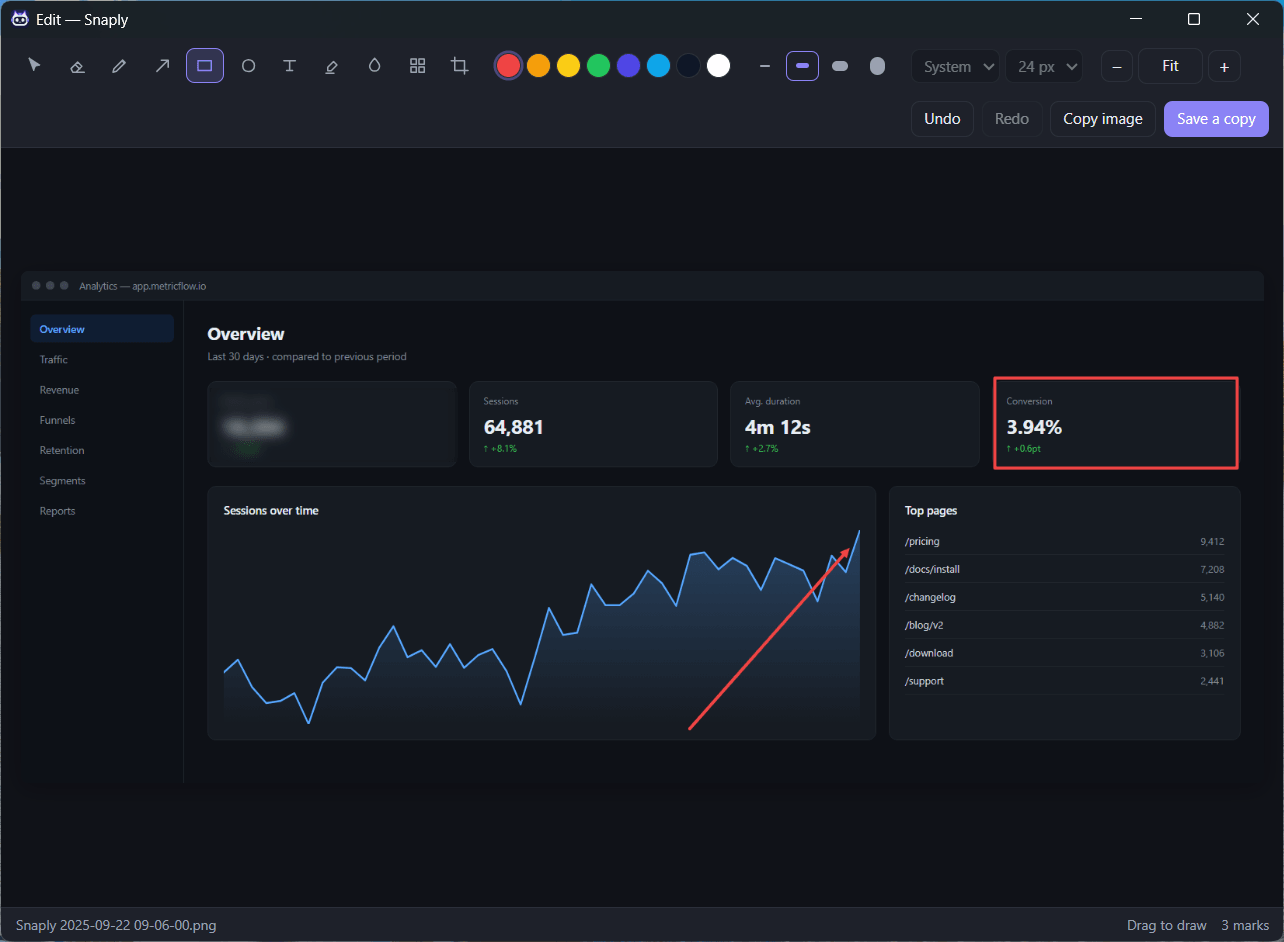This screenshot has height=942, width=1284.
Task: Choose the black color swatch
Action: click(x=688, y=66)
